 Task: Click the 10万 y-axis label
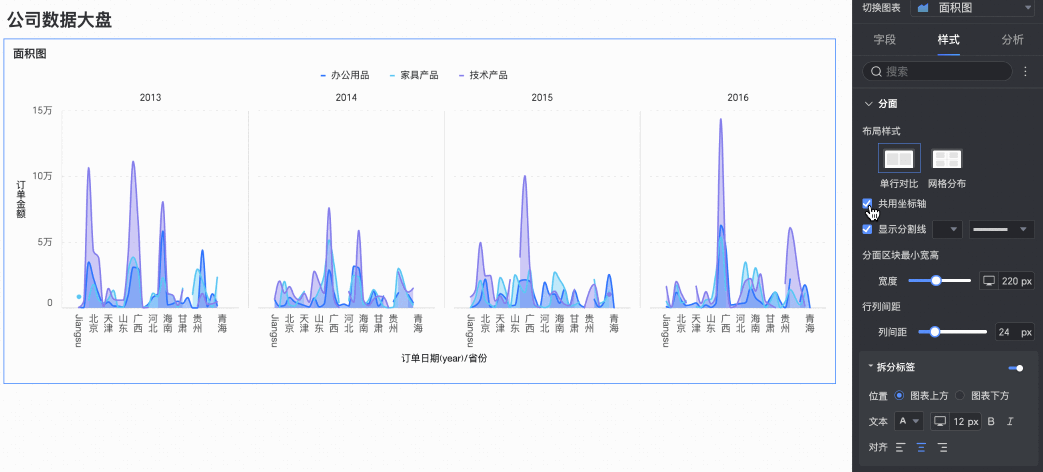[42, 176]
